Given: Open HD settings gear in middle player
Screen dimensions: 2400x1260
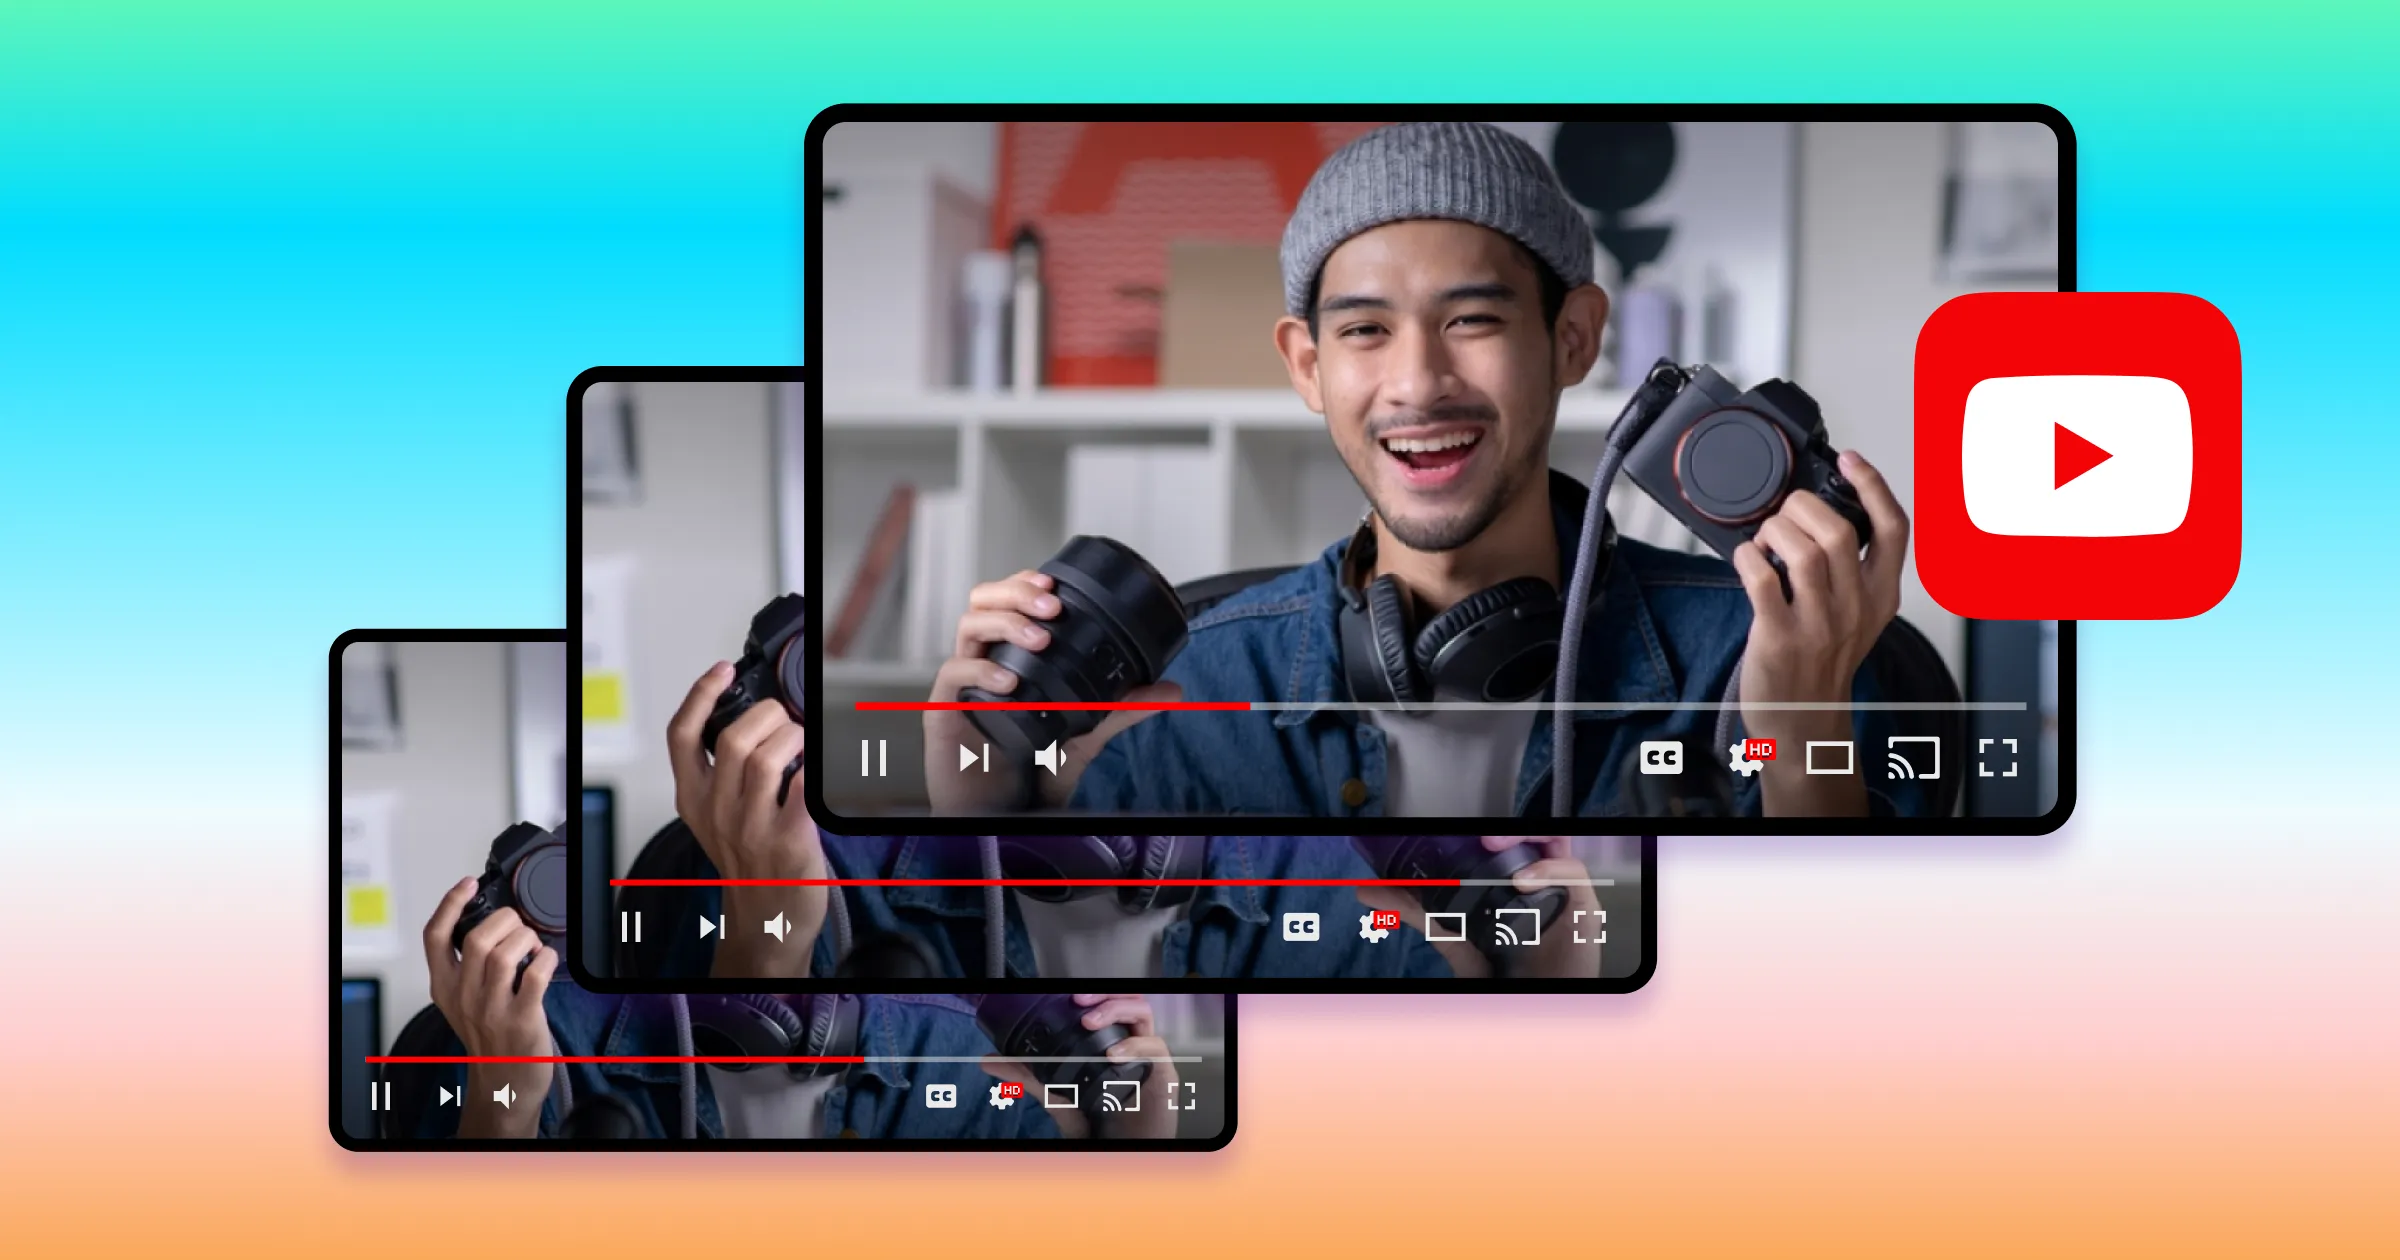Looking at the screenshot, I should 1377,926.
